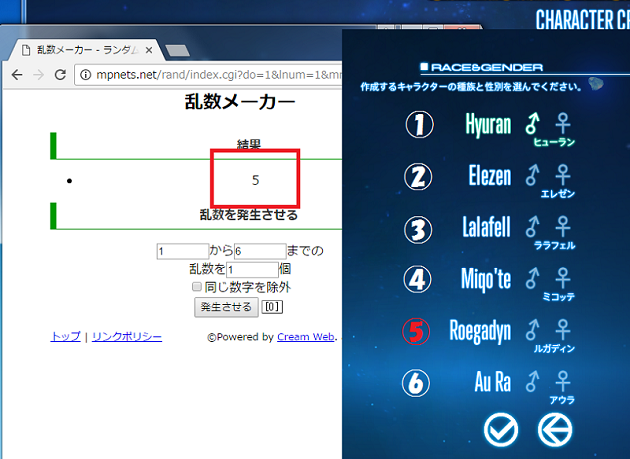Viewport: 630px width, 459px height.
Task: Select the Miqo'te race name
Action: pos(486,279)
